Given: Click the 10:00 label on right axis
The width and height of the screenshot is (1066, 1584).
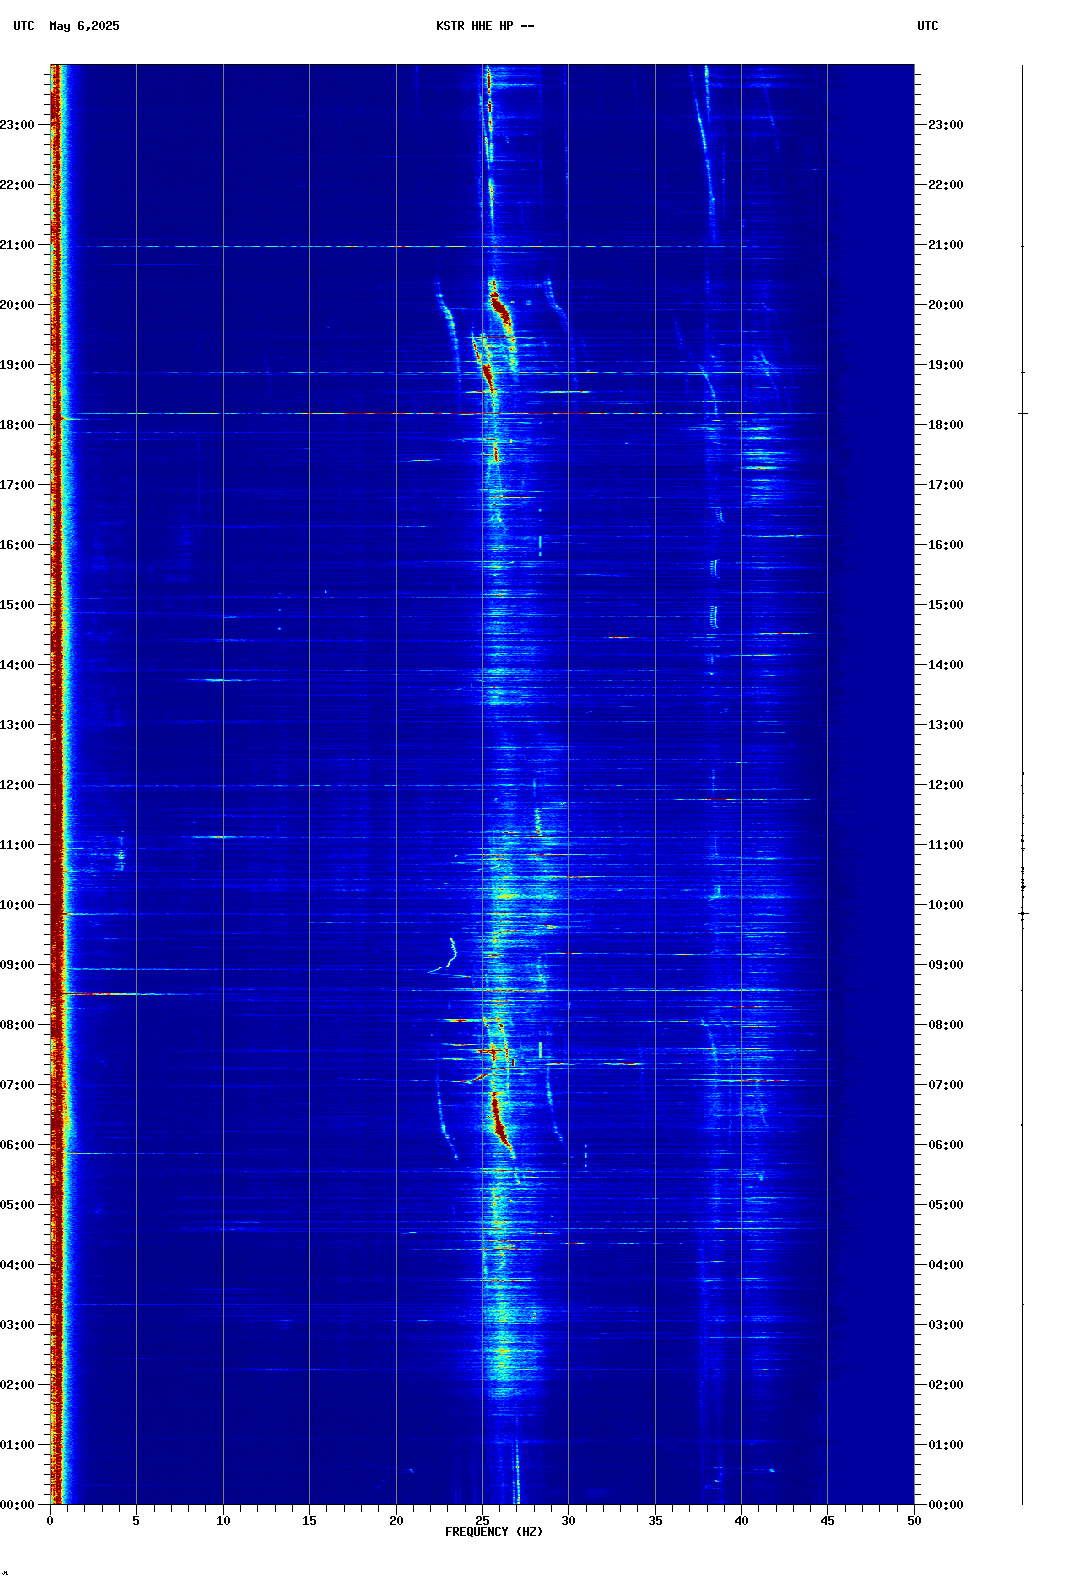Looking at the screenshot, I should coord(946,905).
